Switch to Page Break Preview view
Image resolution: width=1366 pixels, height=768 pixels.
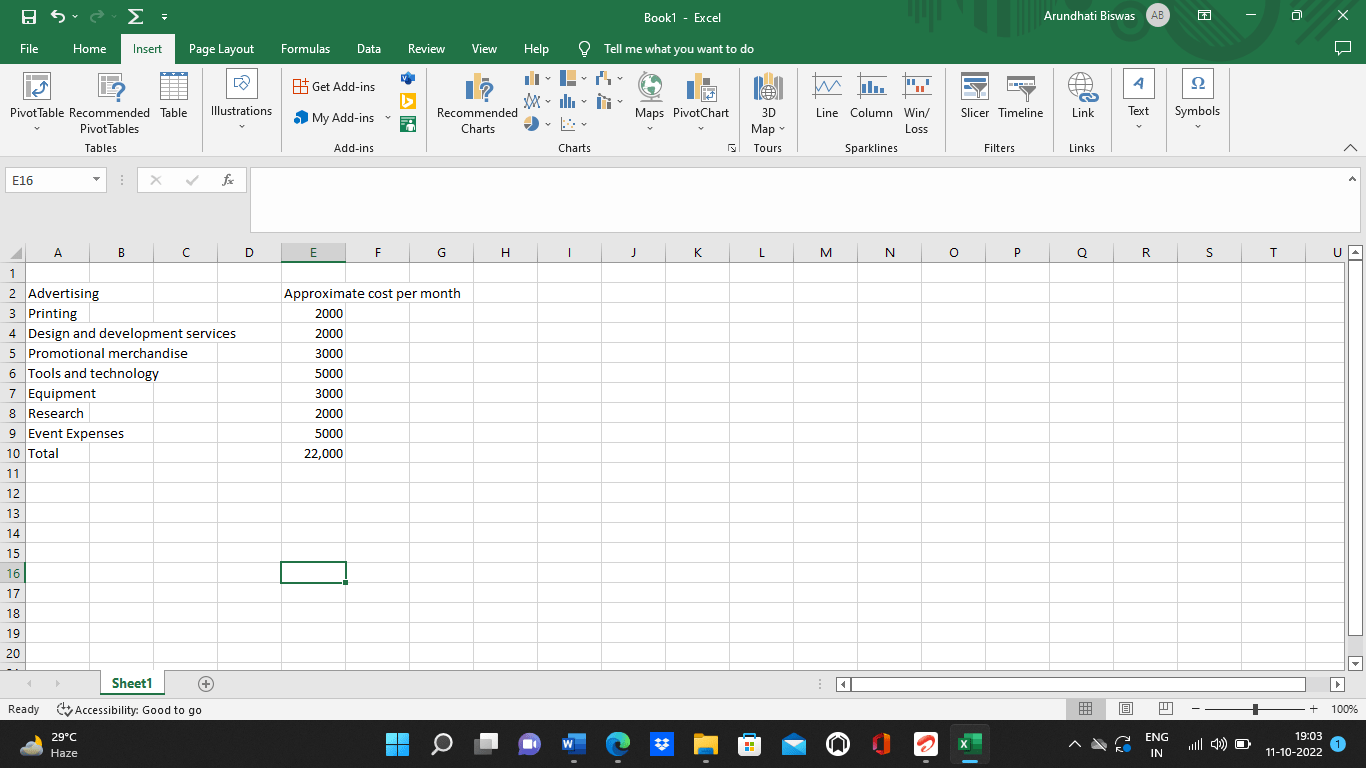click(x=1164, y=709)
